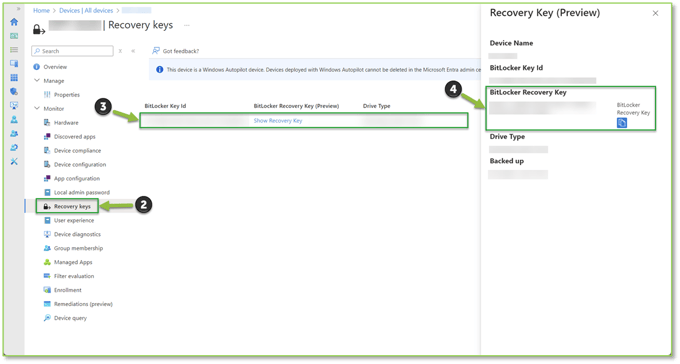Select the All services grid icon
Screen dimensions: 680x364
14,78
